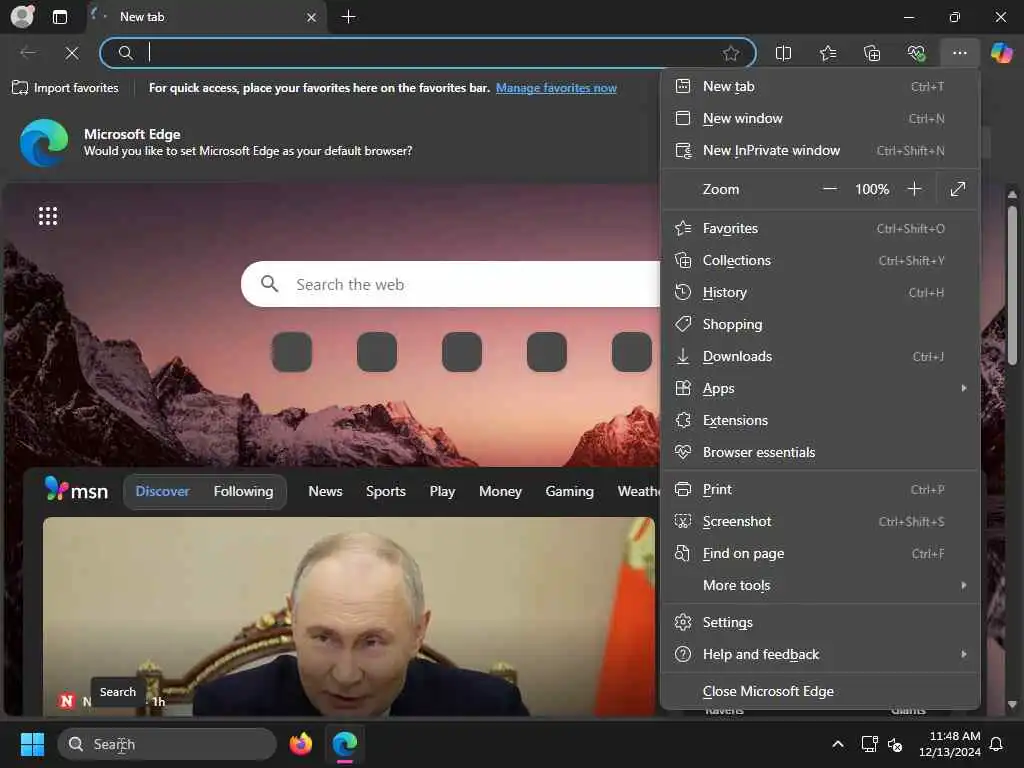The height and width of the screenshot is (768, 1024).
Task: Close the New tab tab
Action: (x=312, y=18)
